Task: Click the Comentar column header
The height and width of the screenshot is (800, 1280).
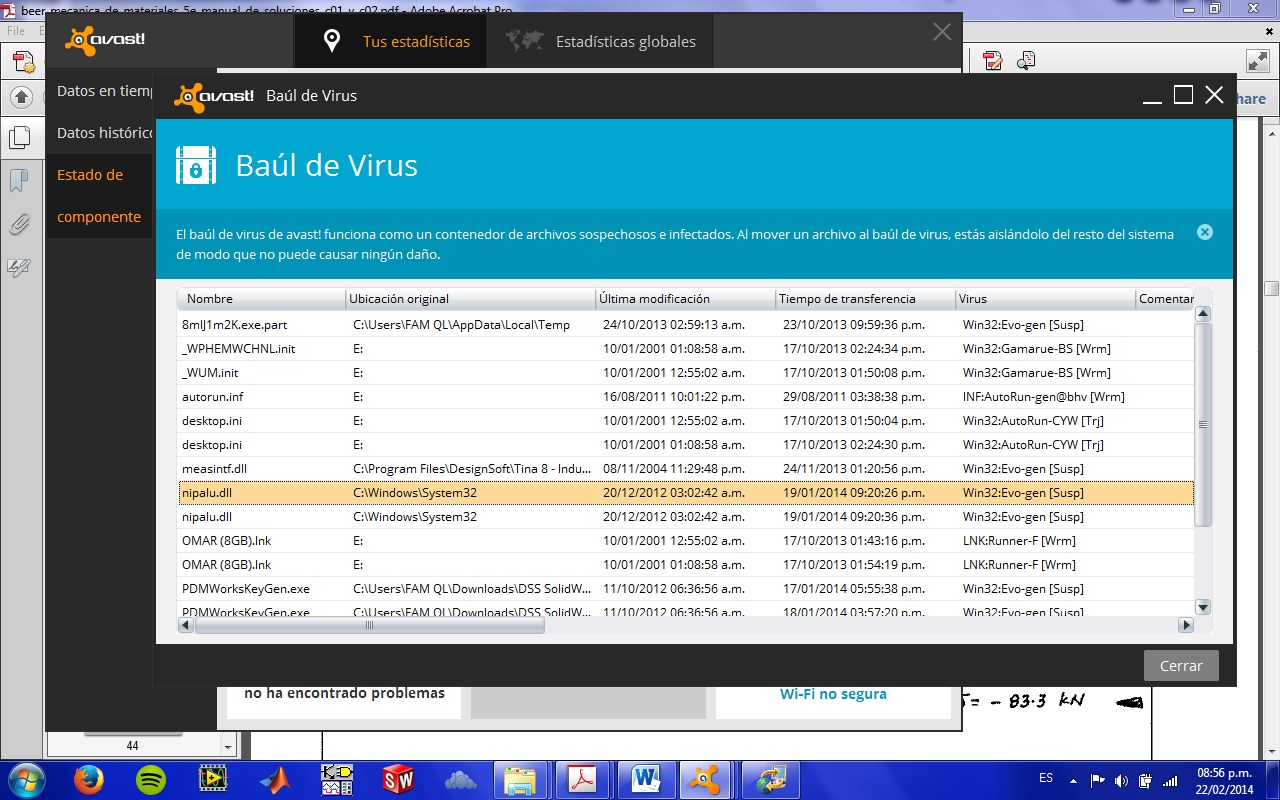Action: [x=1166, y=299]
